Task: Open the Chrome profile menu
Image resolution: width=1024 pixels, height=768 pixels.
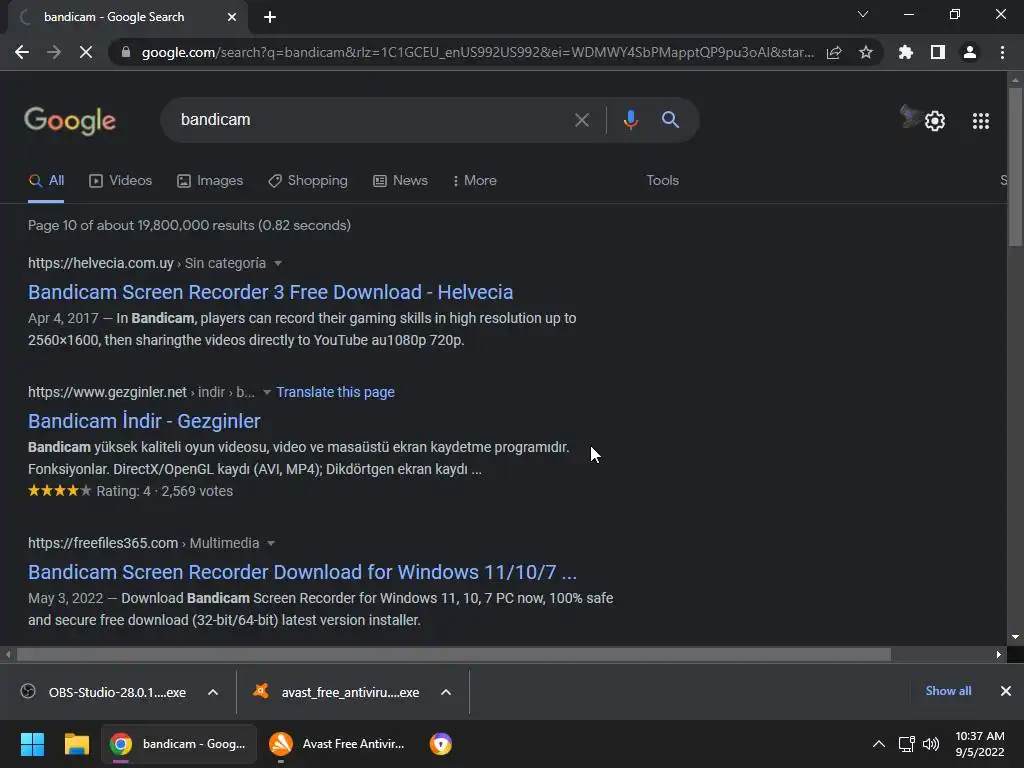Action: tap(970, 52)
